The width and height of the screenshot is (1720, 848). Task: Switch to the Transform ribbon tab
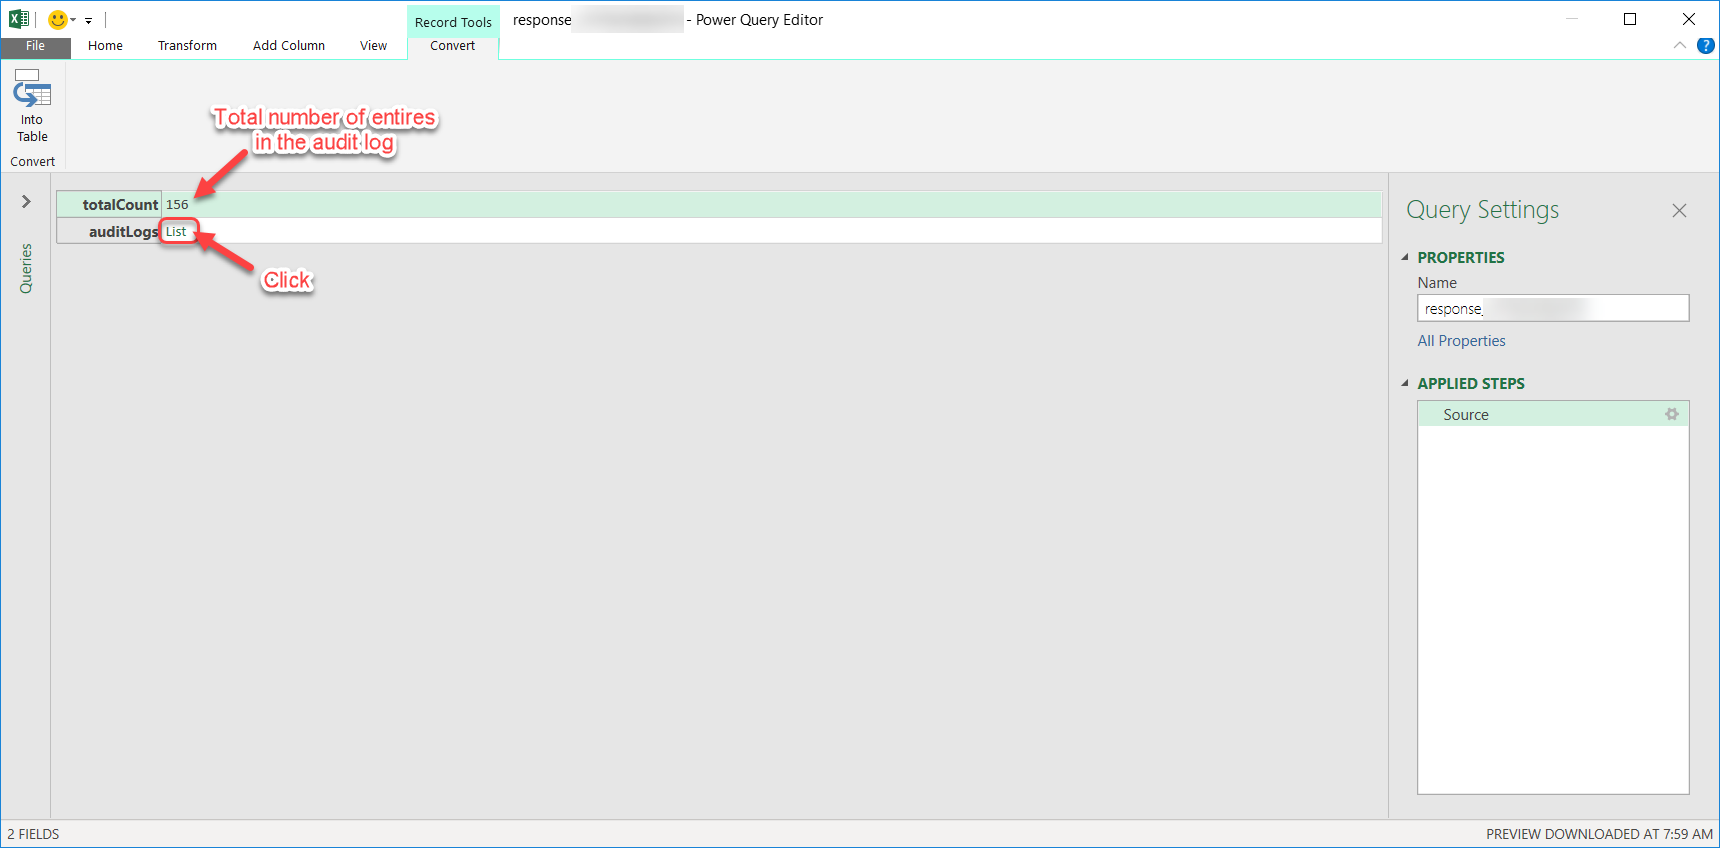click(187, 46)
